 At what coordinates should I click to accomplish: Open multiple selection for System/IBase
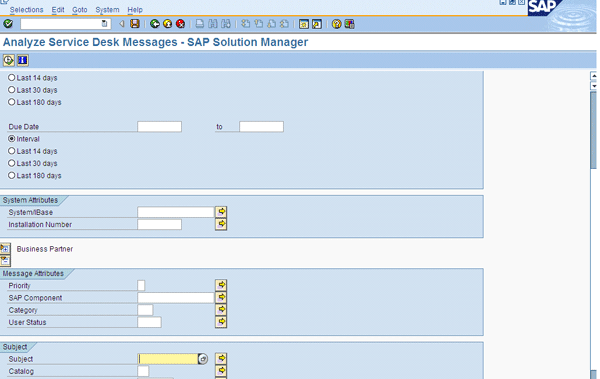click(x=221, y=212)
